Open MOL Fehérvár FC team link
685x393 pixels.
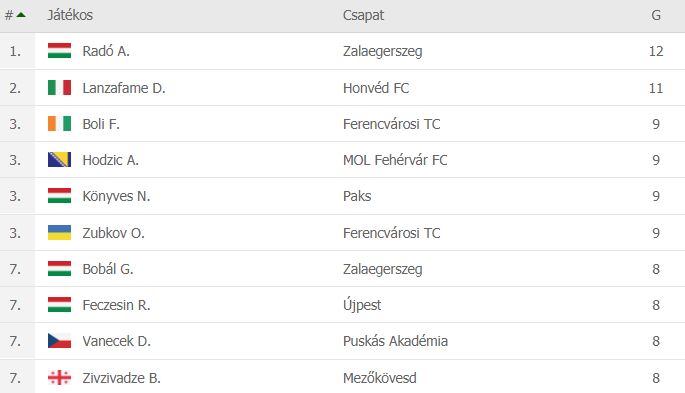(x=395, y=160)
